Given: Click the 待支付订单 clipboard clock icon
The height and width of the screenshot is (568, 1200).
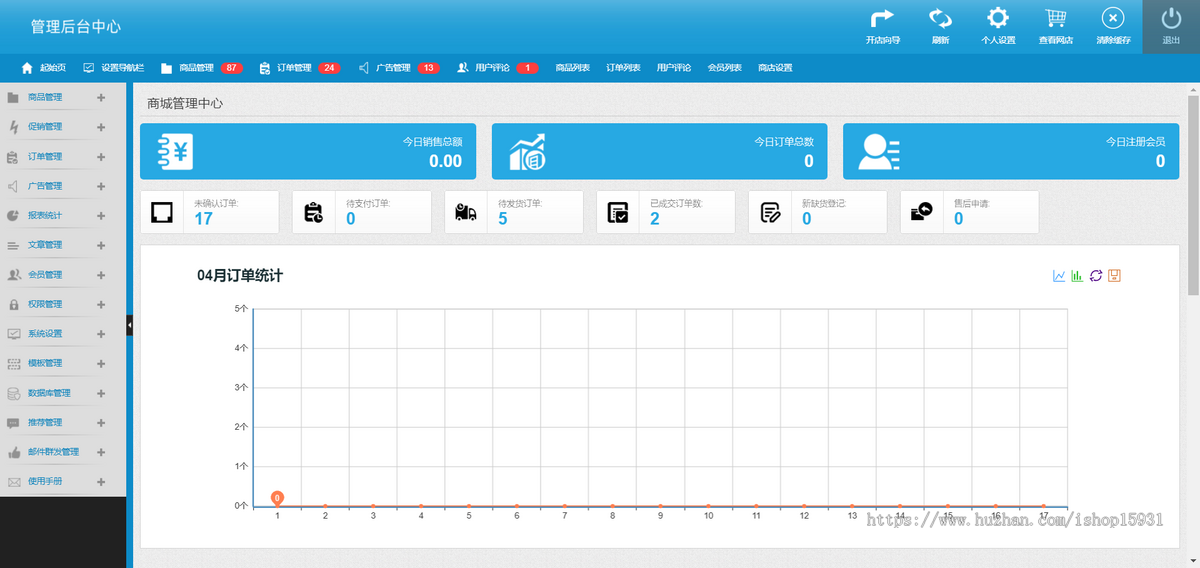Looking at the screenshot, I should 314,212.
